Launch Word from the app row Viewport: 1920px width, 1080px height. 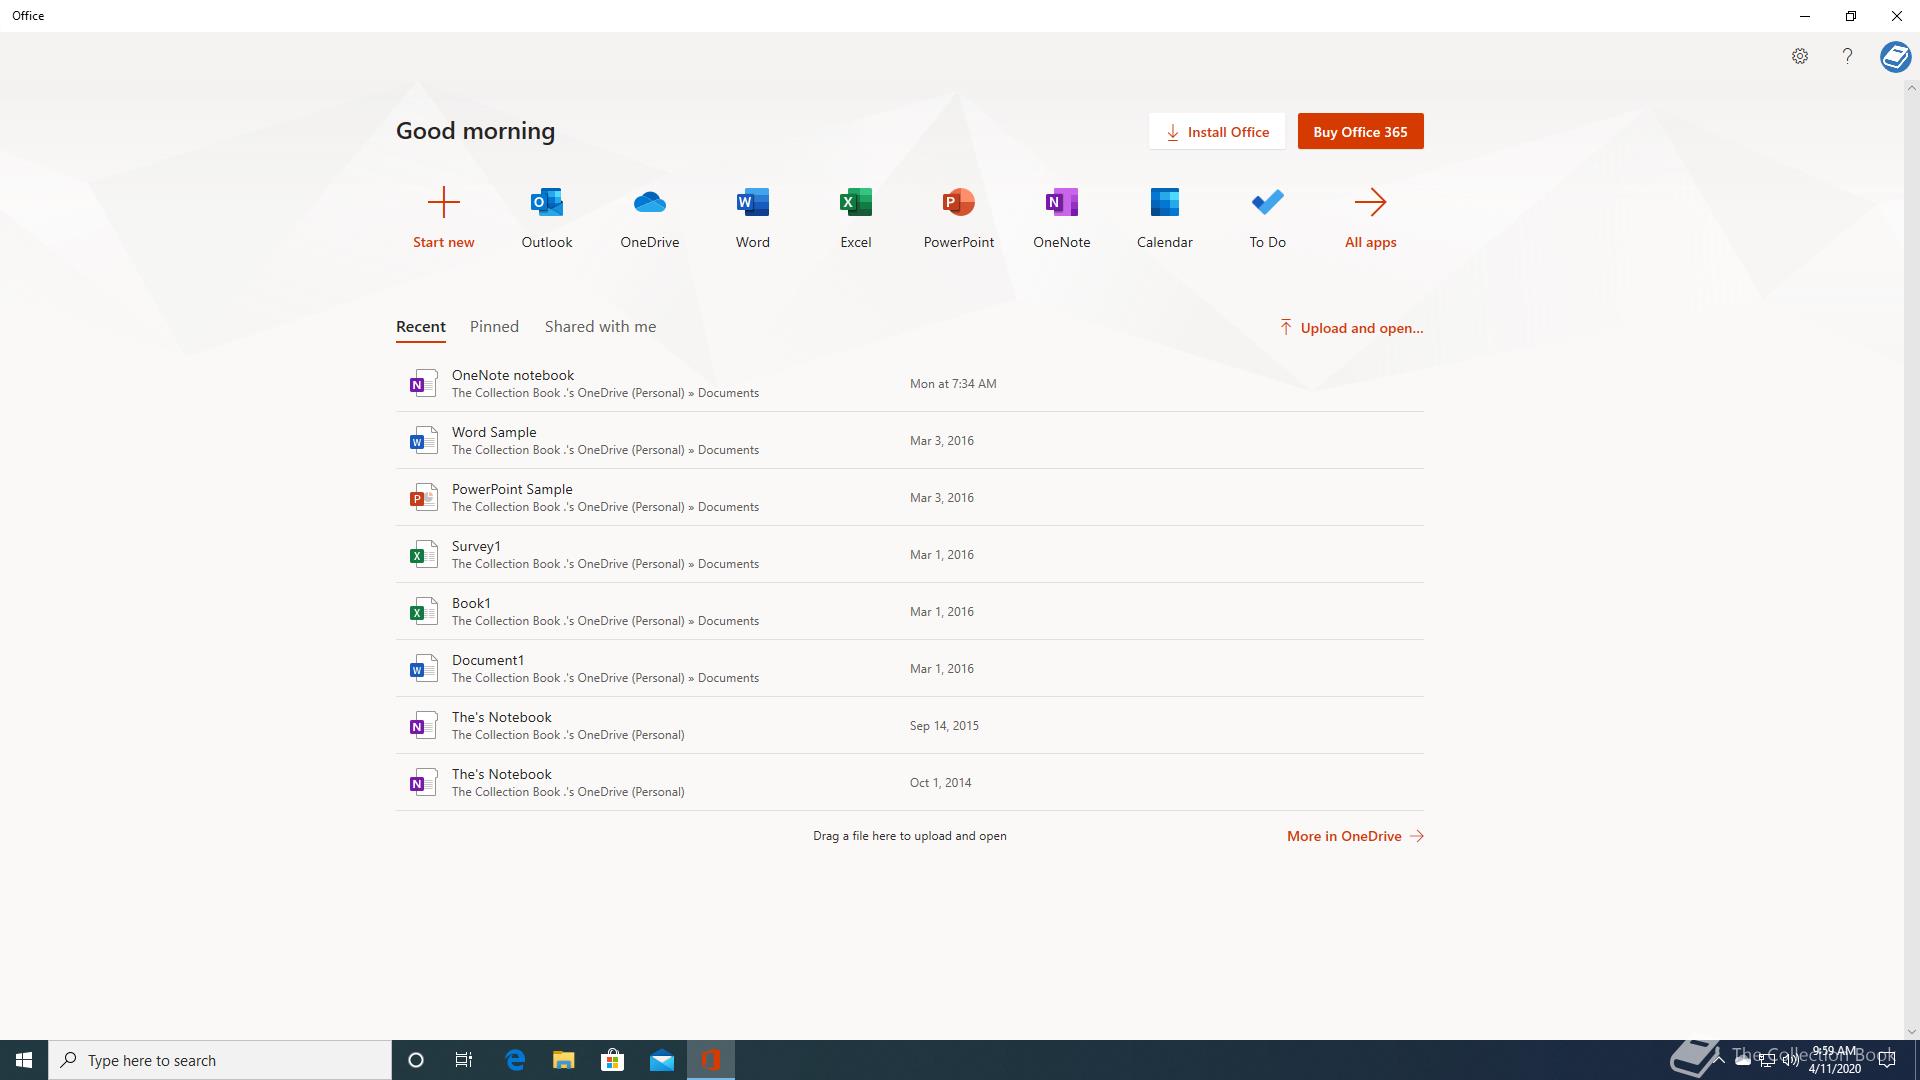click(753, 202)
